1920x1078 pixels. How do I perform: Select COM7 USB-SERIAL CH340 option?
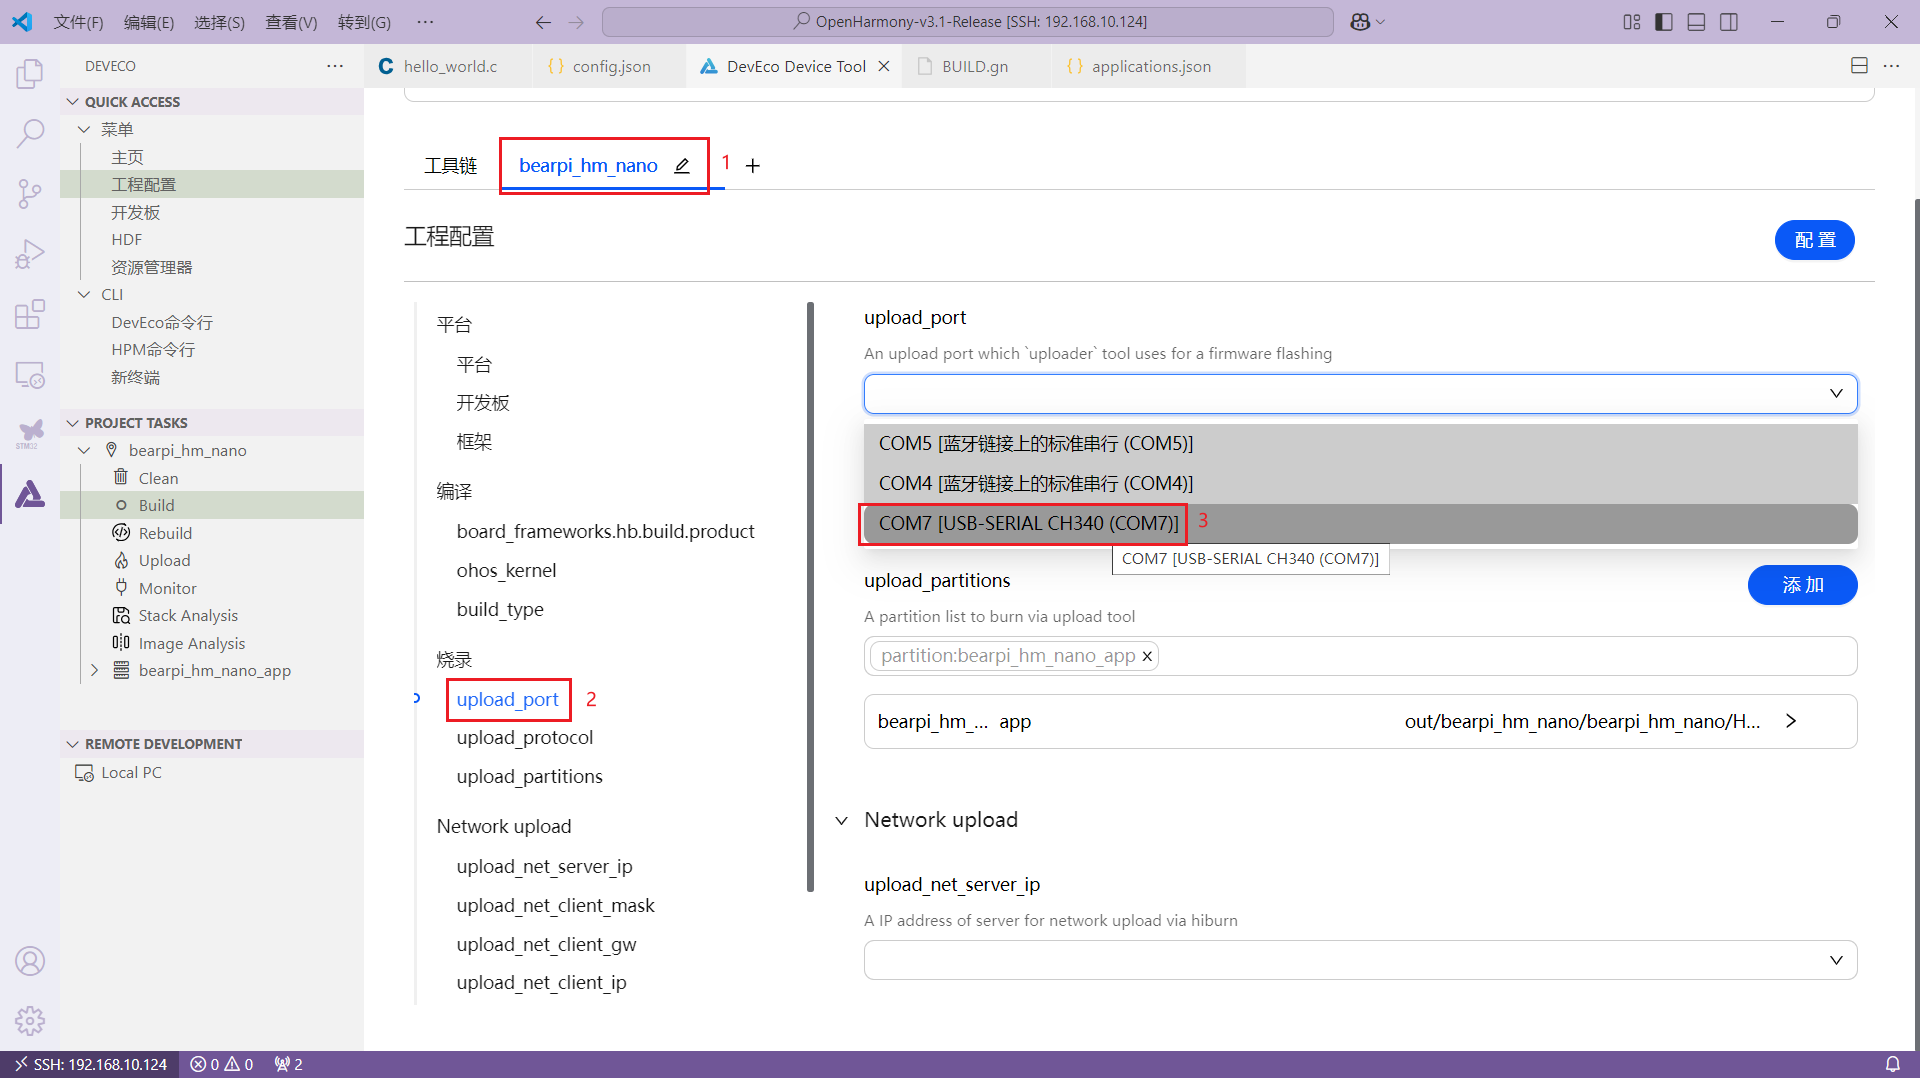(1028, 524)
